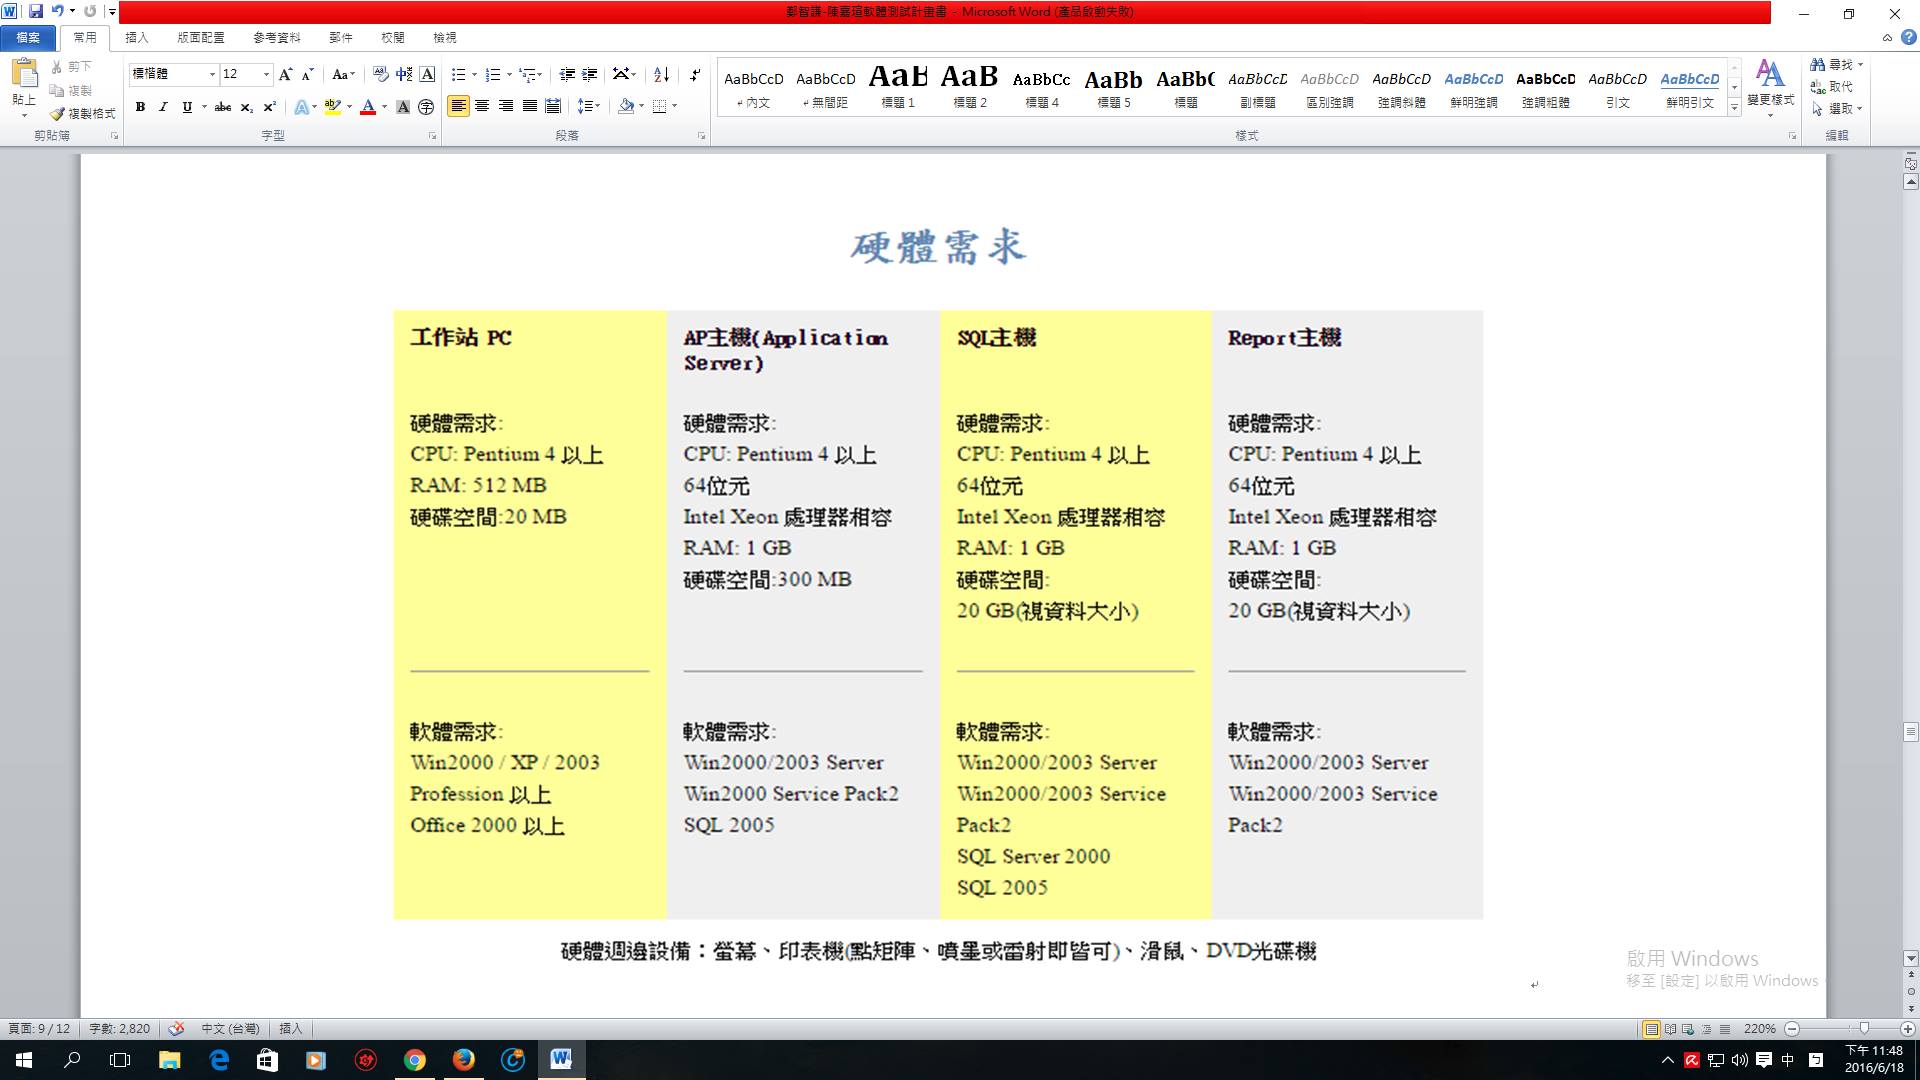Open the bullets list dropdown
Viewport: 1920px width, 1080px height.
tap(475, 74)
